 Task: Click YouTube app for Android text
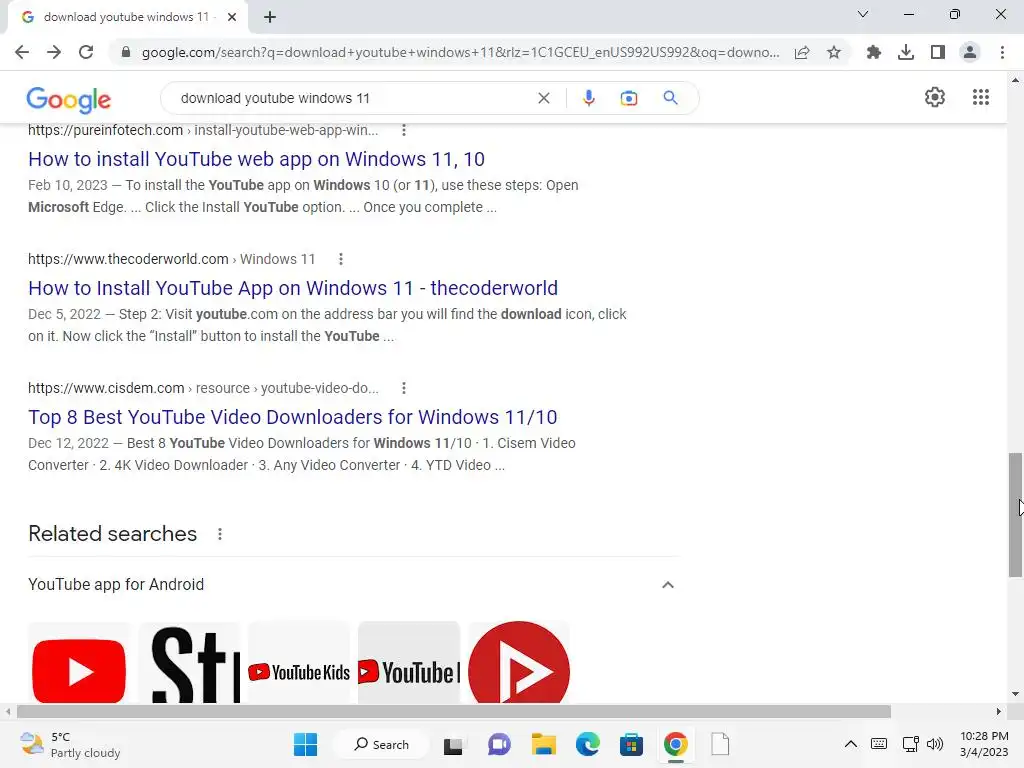pos(116,584)
